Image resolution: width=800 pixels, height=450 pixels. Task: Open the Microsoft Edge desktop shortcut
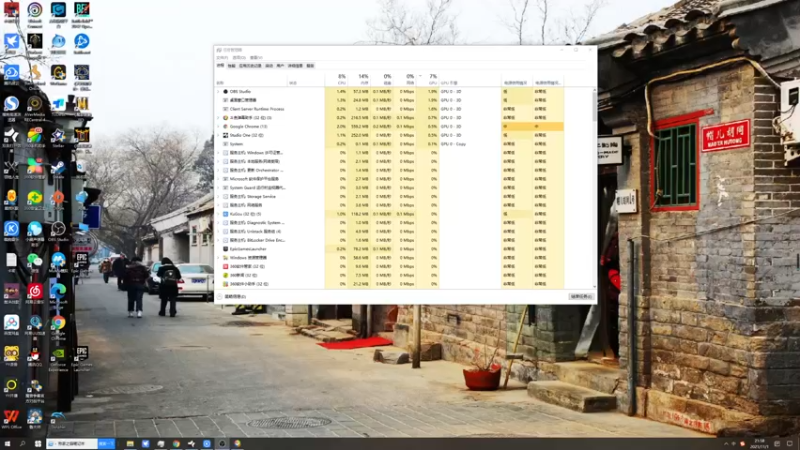58,295
